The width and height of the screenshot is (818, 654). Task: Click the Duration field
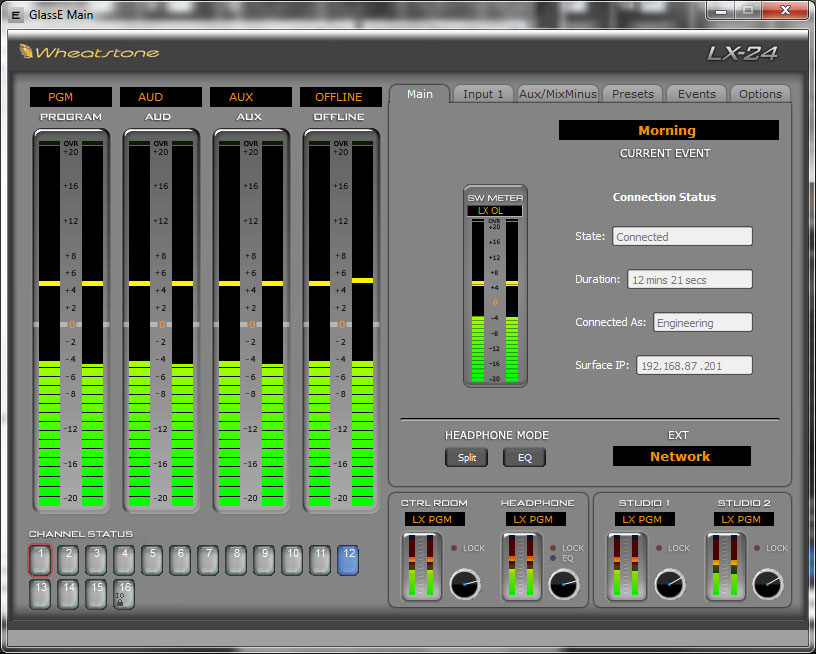click(x=689, y=280)
